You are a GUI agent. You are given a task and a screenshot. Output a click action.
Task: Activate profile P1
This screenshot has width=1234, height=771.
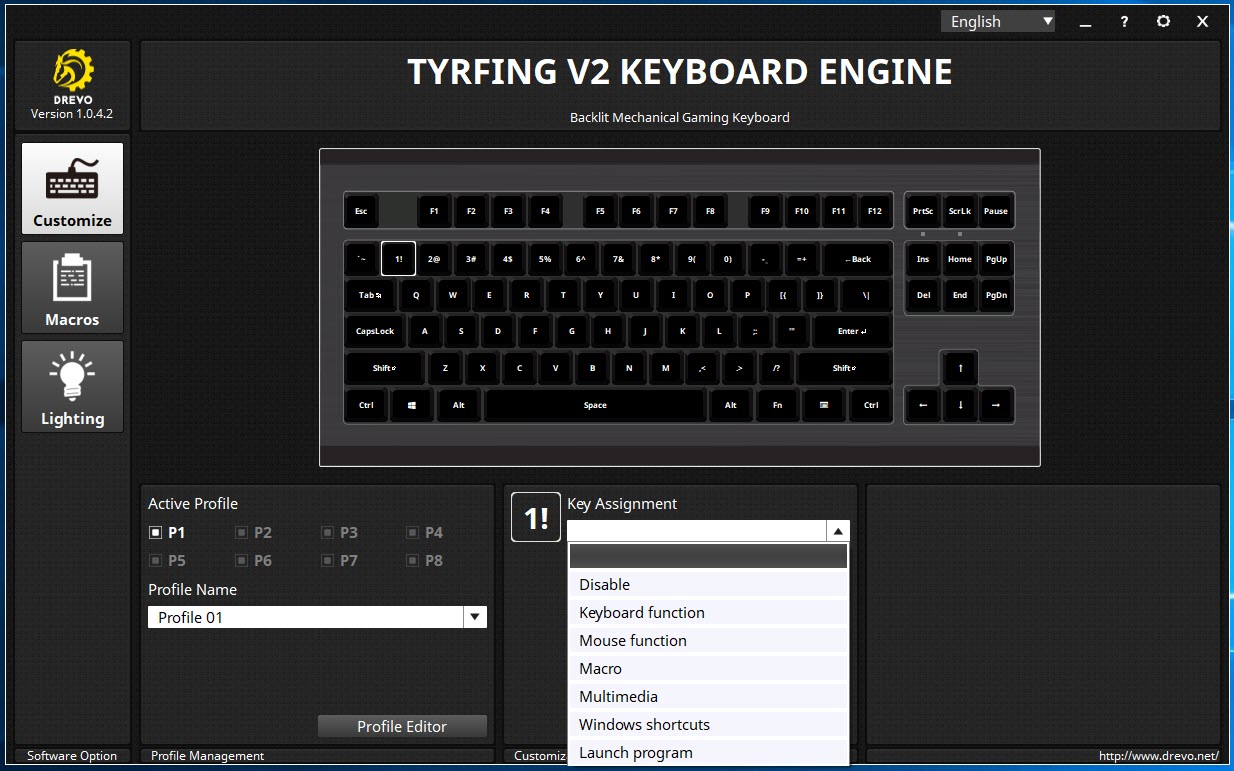pyautogui.click(x=166, y=533)
